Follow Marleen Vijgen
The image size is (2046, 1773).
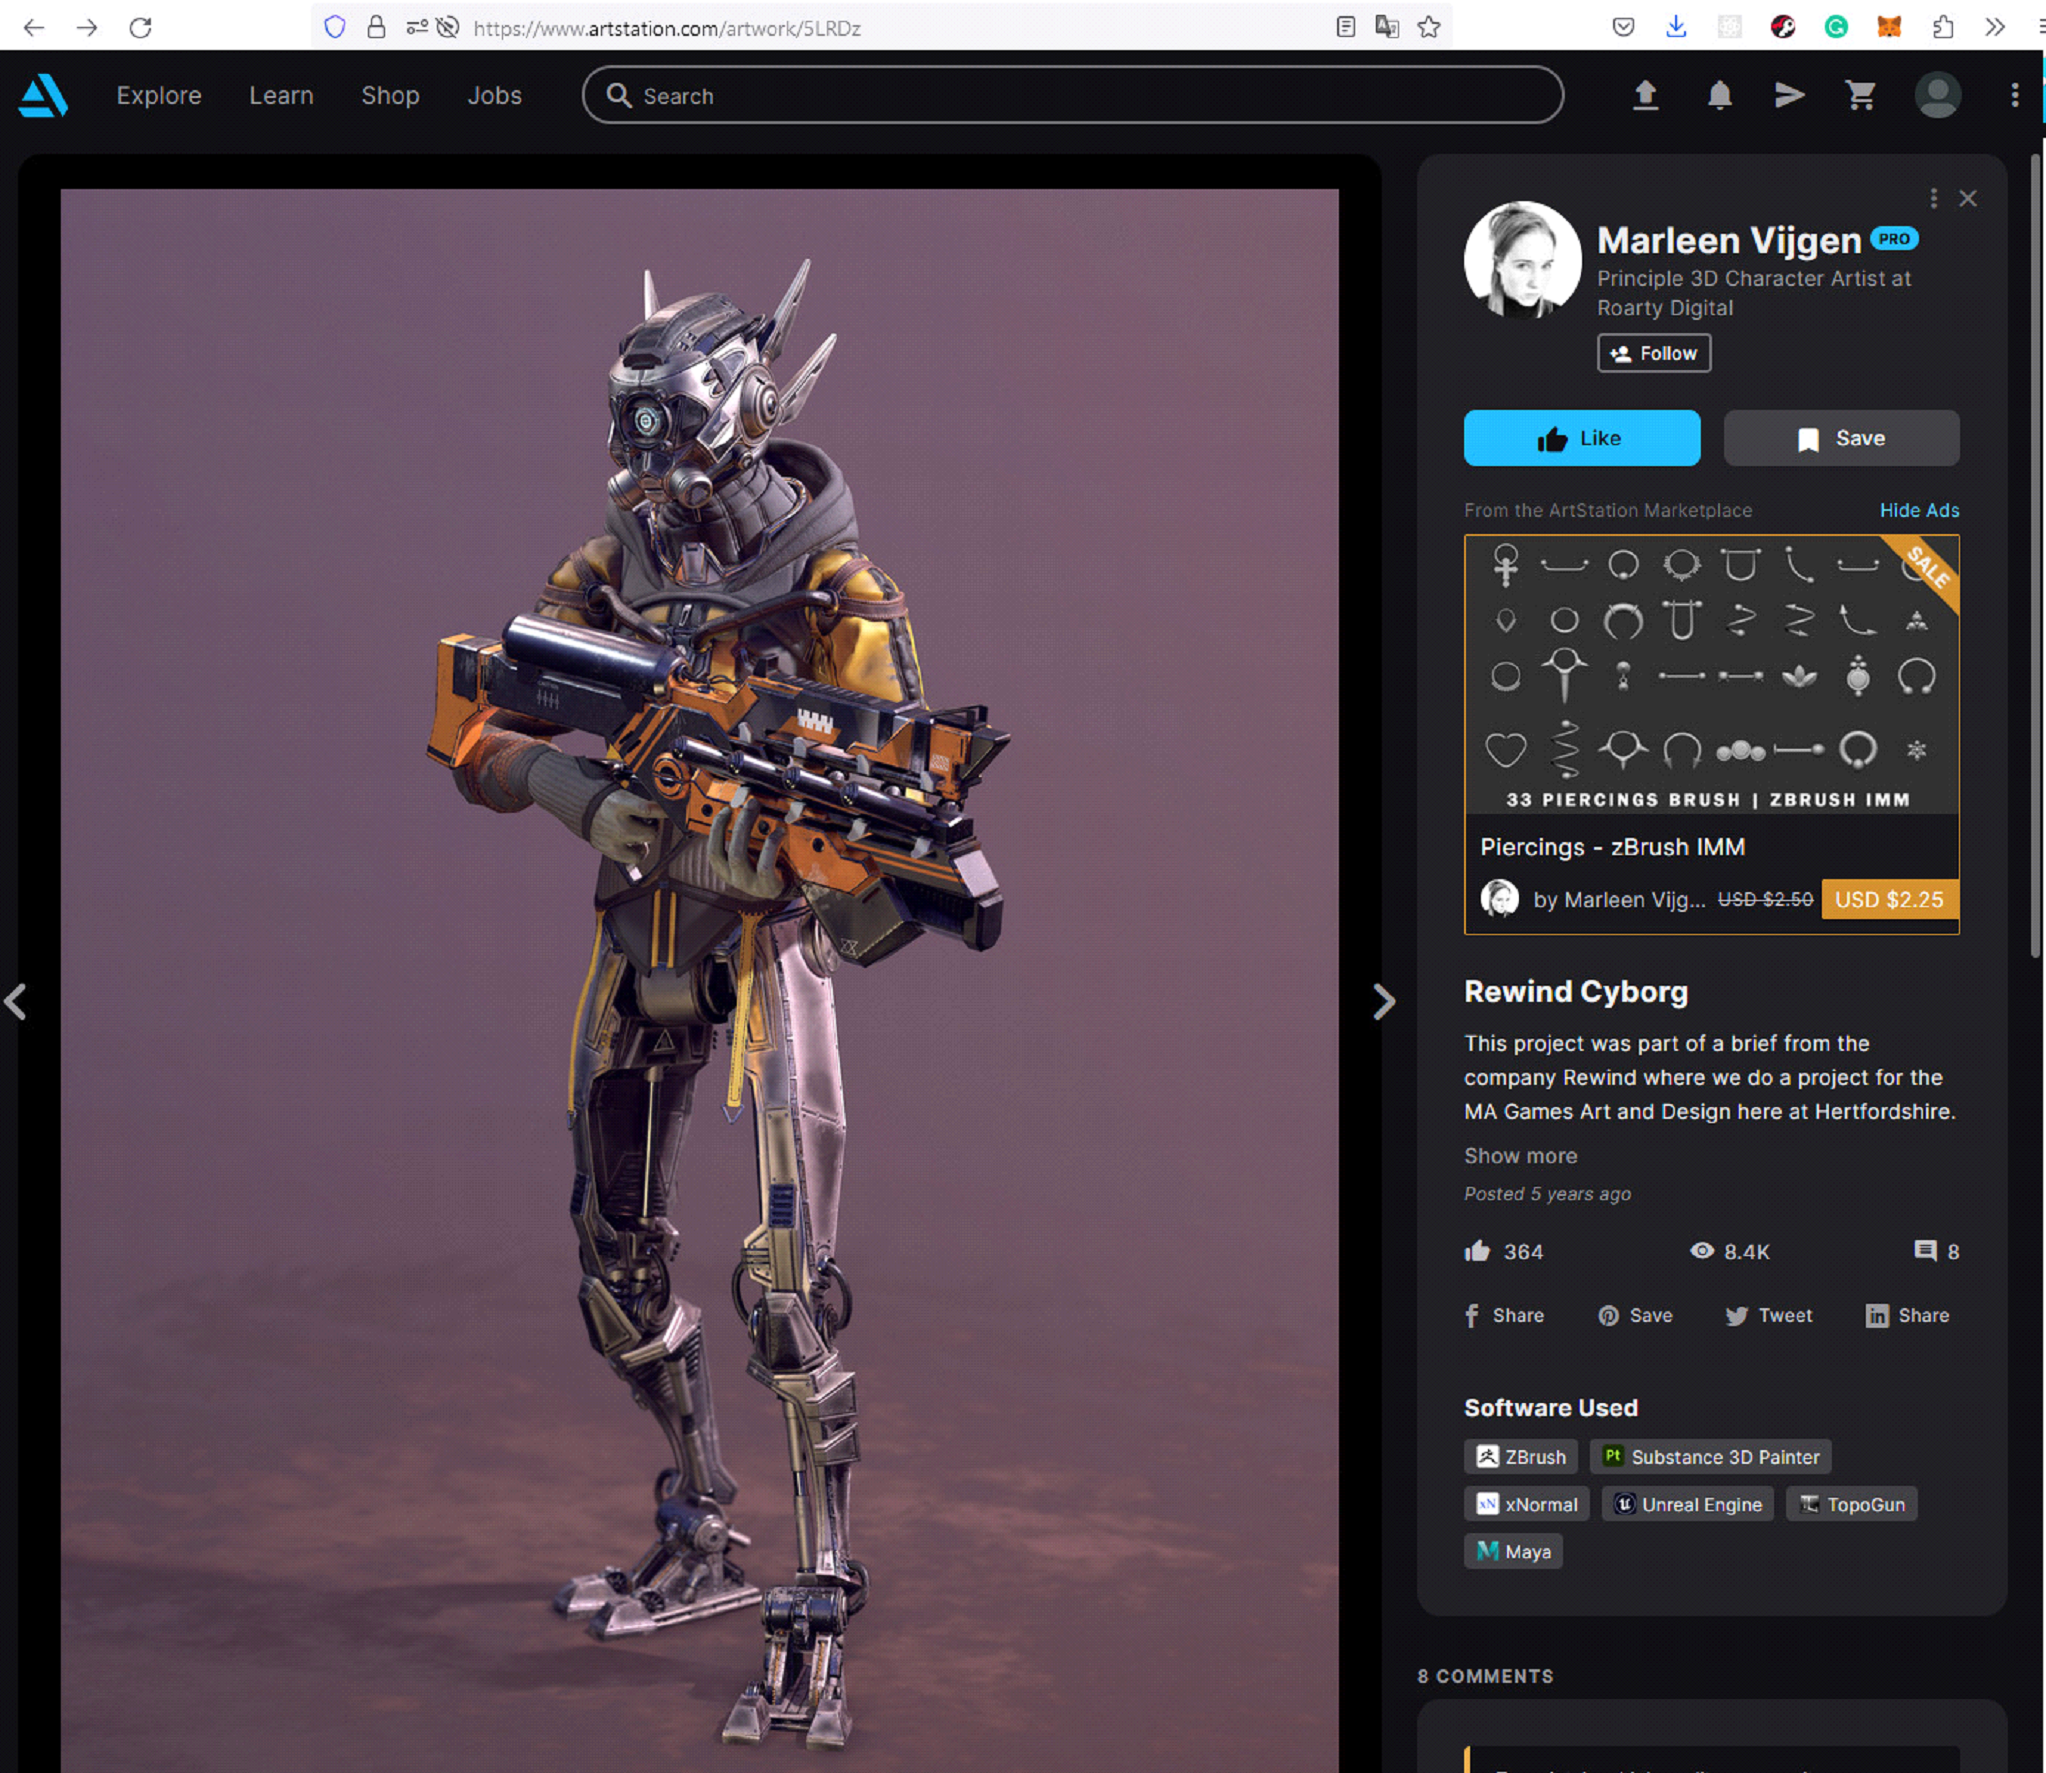pyautogui.click(x=1654, y=353)
